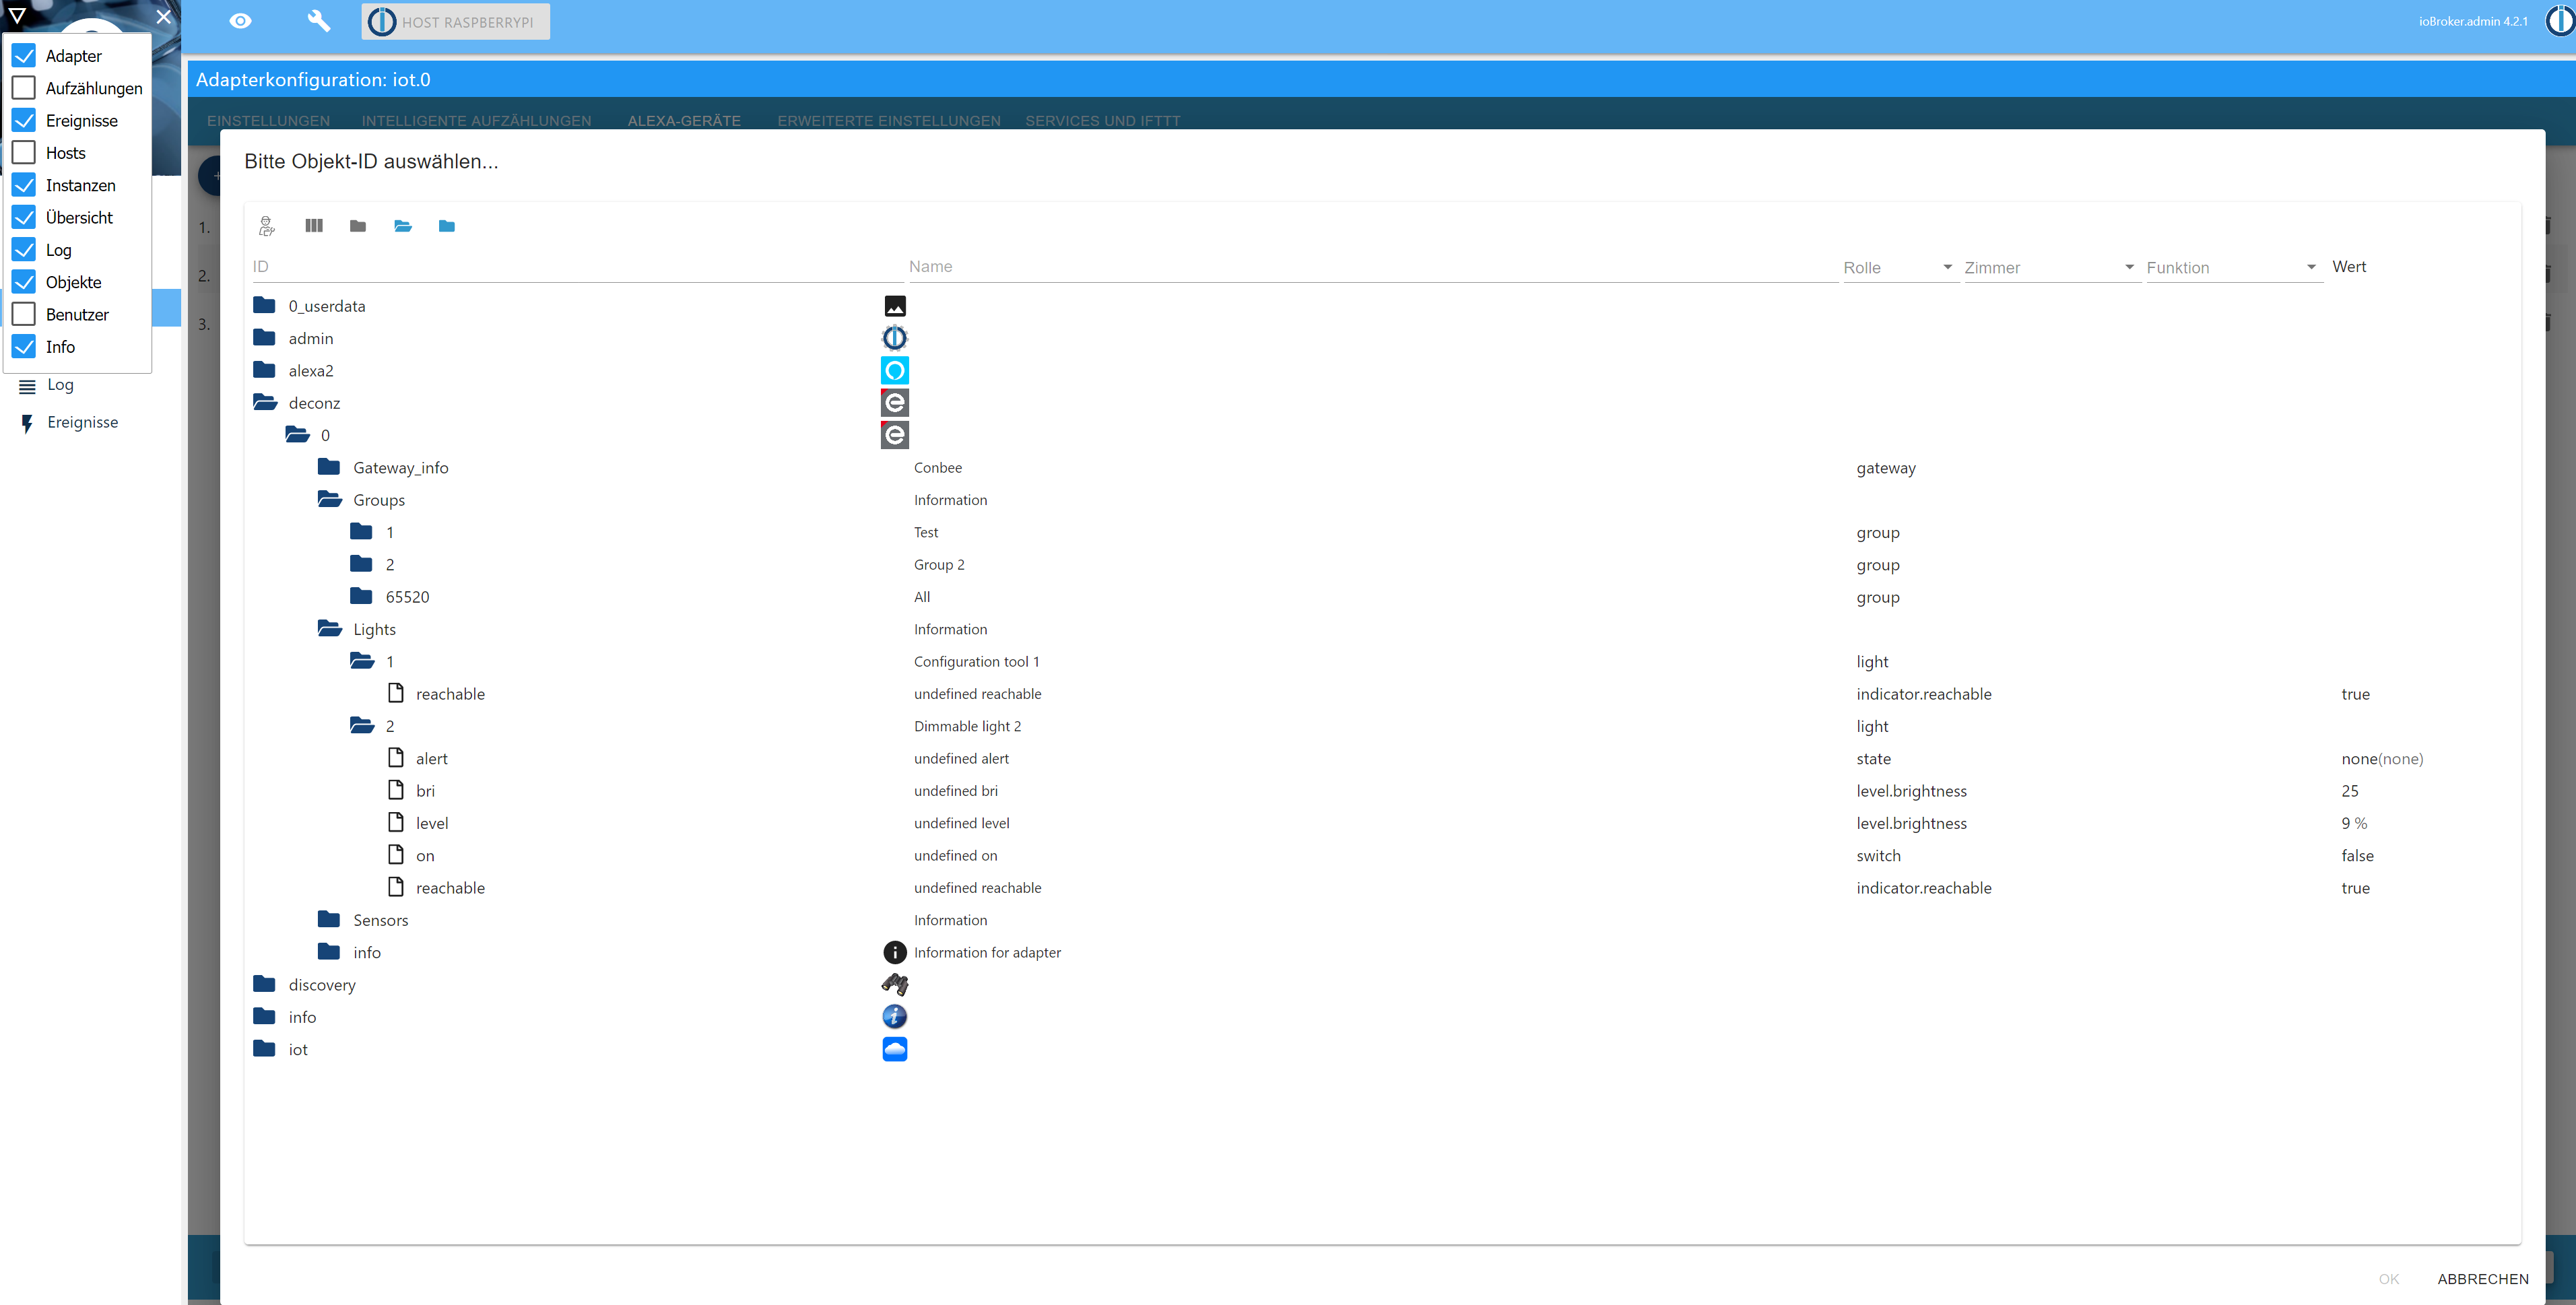Click the expert mode icon in dialog toolbar
2576x1305 pixels.
point(266,226)
